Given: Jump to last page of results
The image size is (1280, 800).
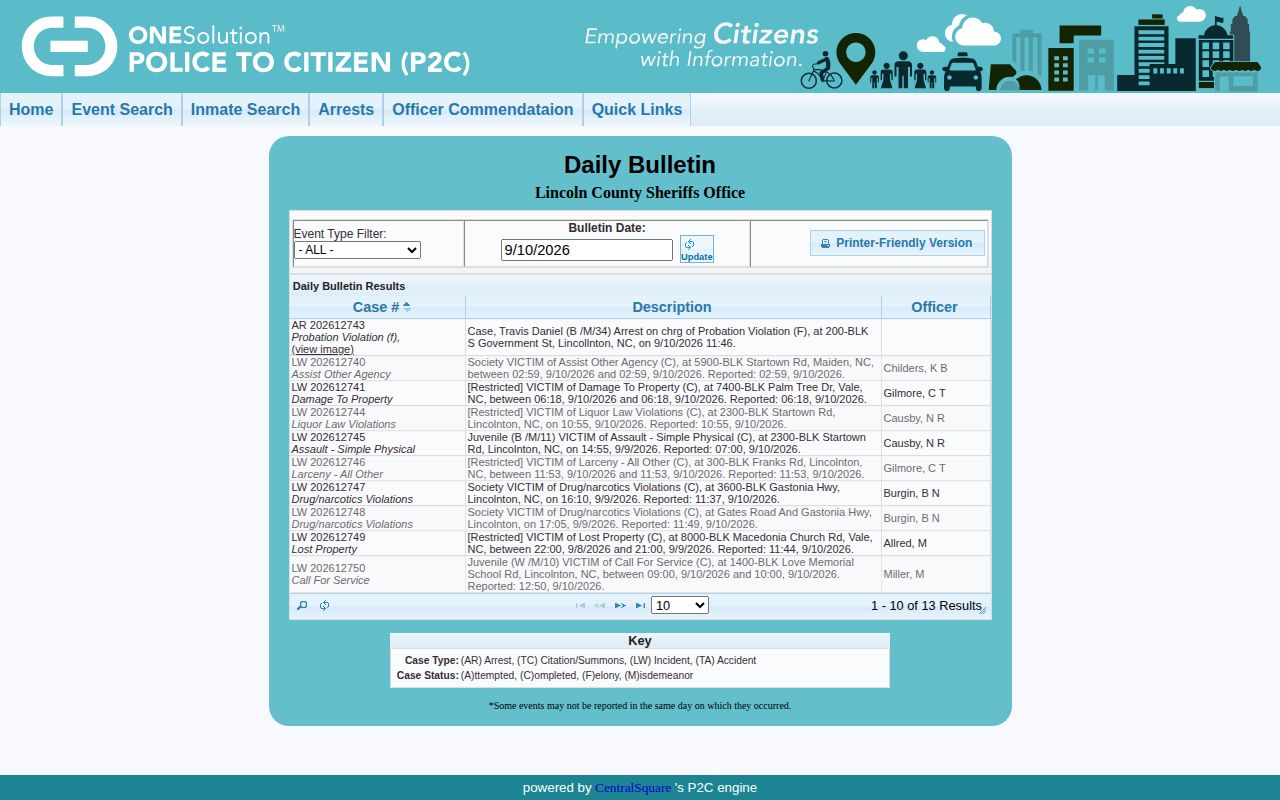Looking at the screenshot, I should 640,605.
